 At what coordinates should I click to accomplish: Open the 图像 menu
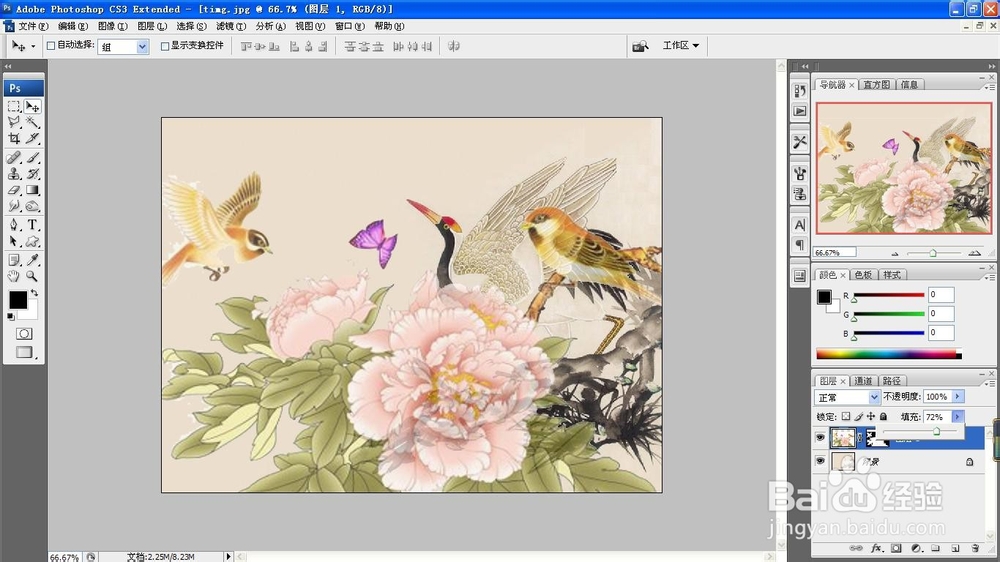pos(112,26)
